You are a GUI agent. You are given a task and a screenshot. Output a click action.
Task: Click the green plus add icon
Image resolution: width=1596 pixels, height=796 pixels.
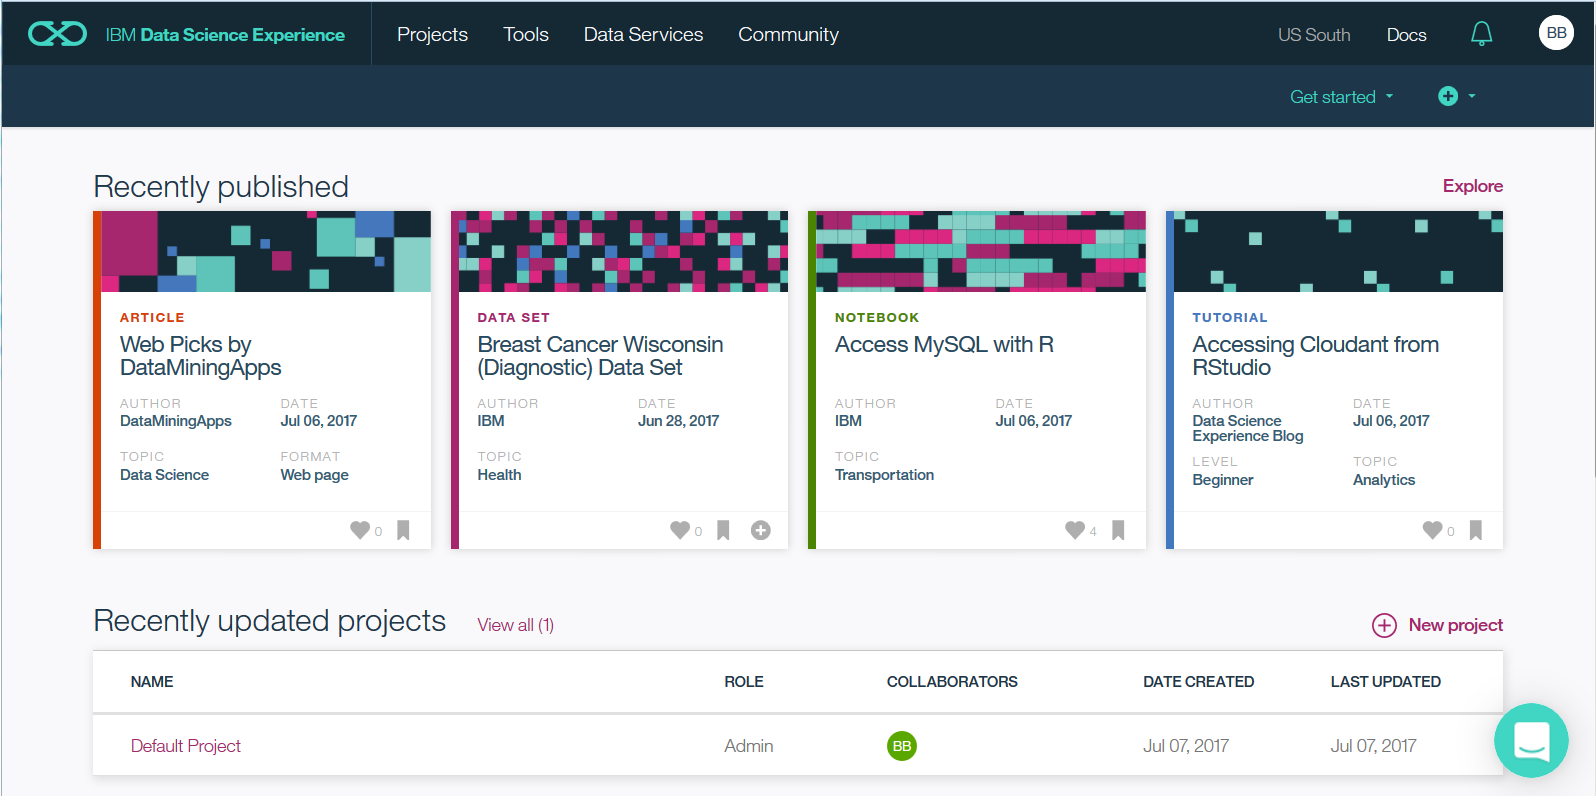(x=1447, y=96)
